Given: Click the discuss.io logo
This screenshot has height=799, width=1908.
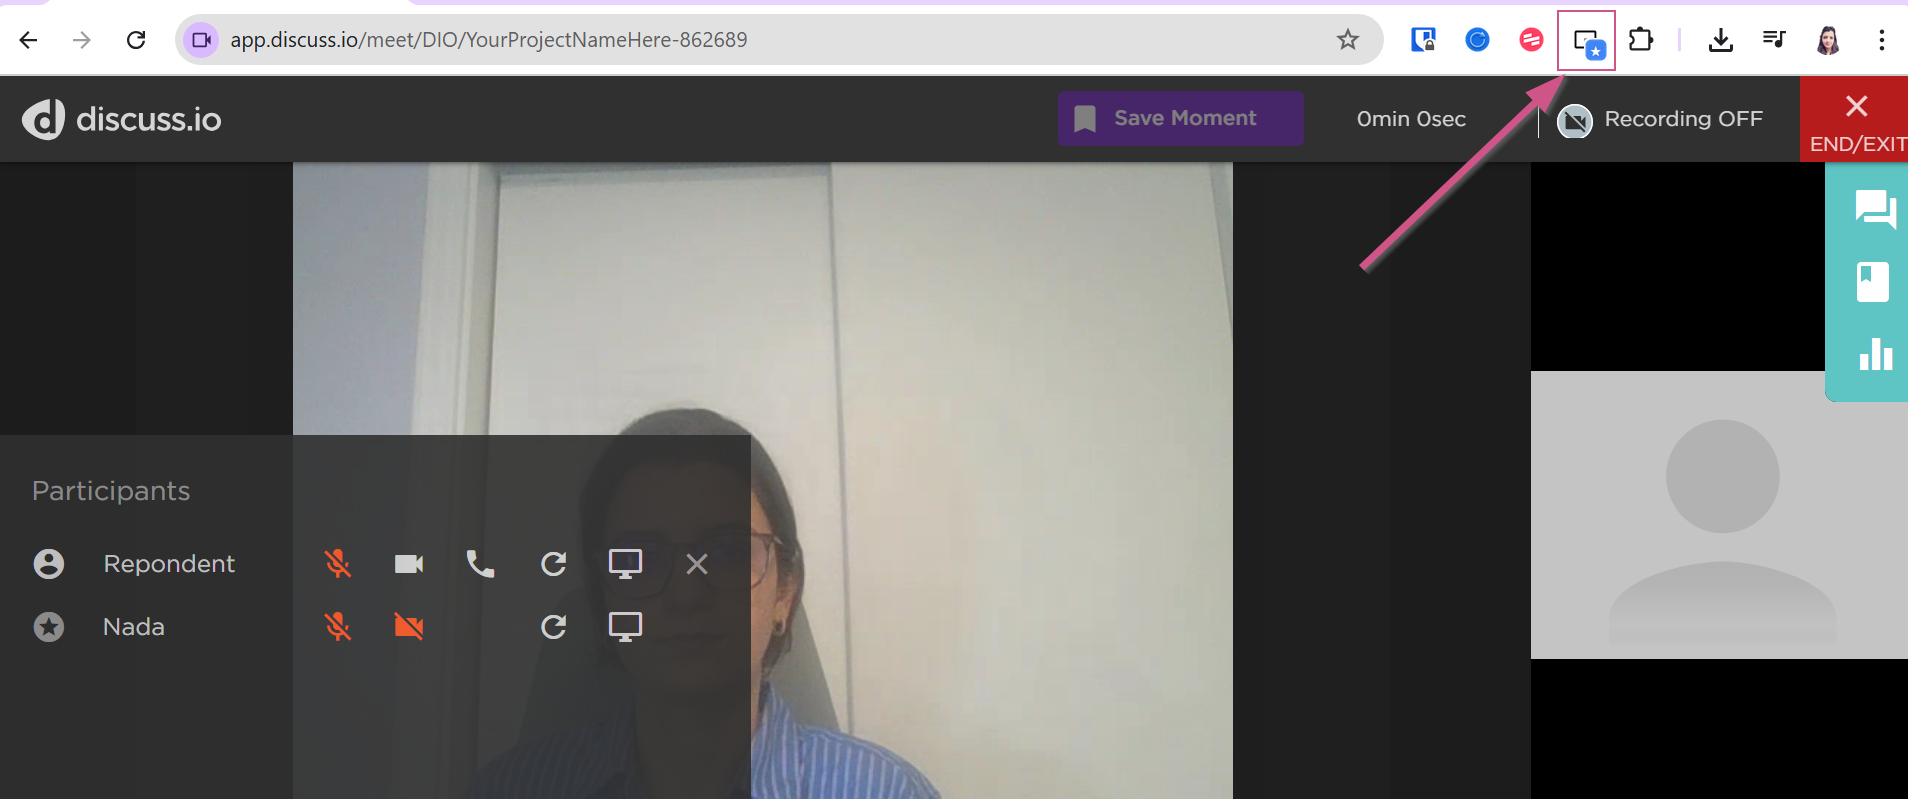Looking at the screenshot, I should click(121, 119).
